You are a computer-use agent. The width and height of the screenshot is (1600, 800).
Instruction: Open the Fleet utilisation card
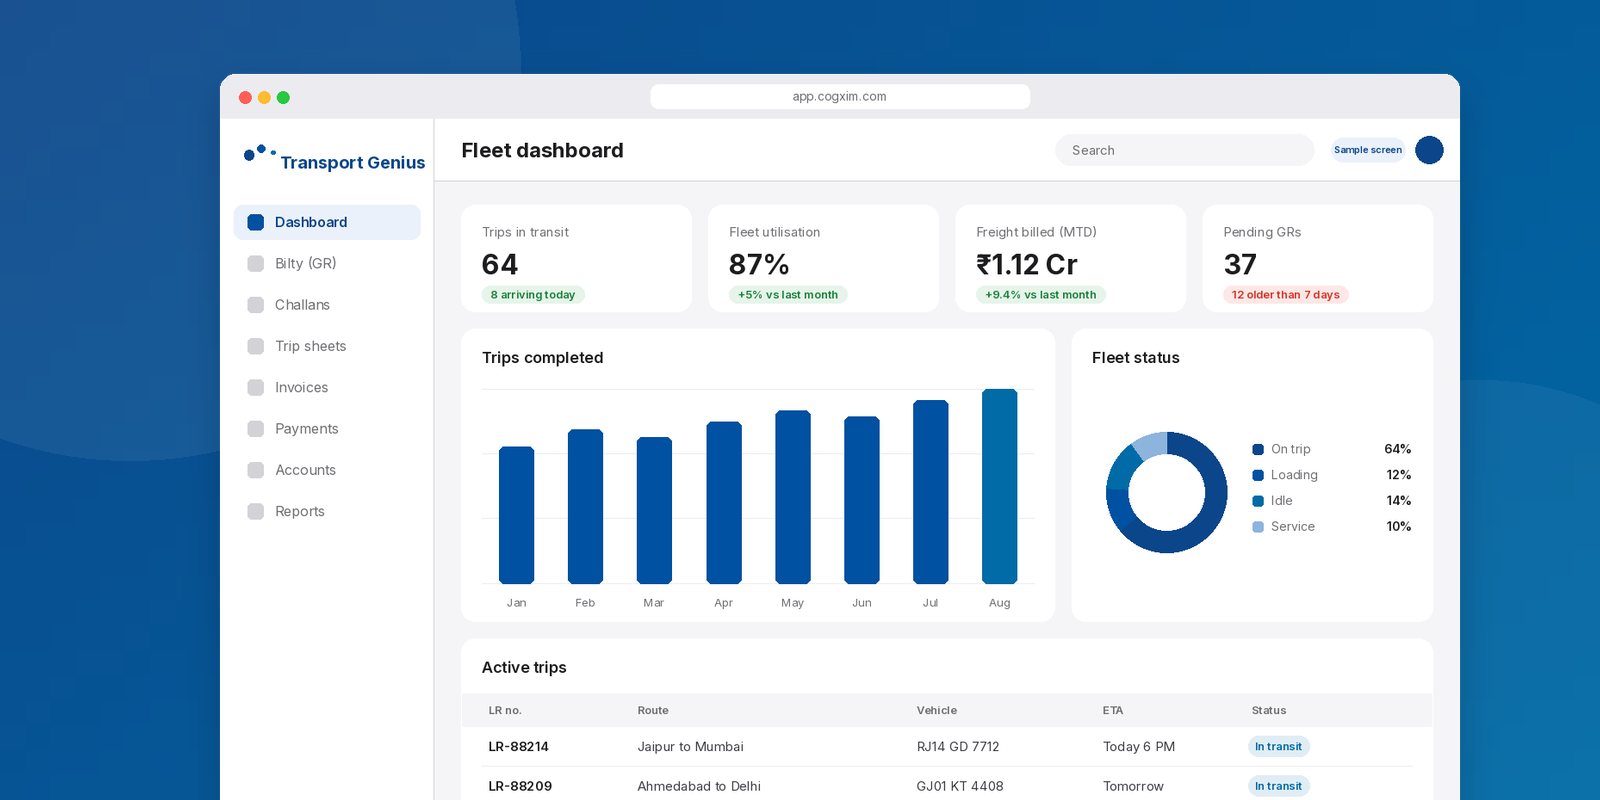[823, 258]
